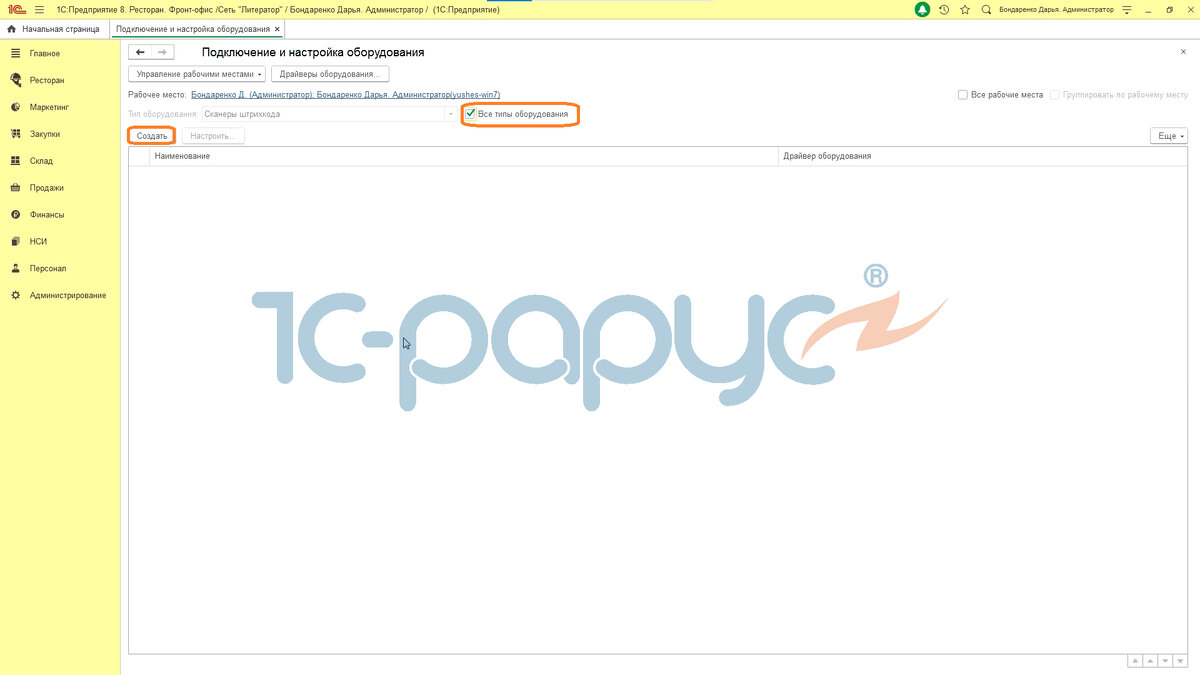The width and height of the screenshot is (1200, 675).
Task: Move one row up in the list
Action: tap(1150, 661)
